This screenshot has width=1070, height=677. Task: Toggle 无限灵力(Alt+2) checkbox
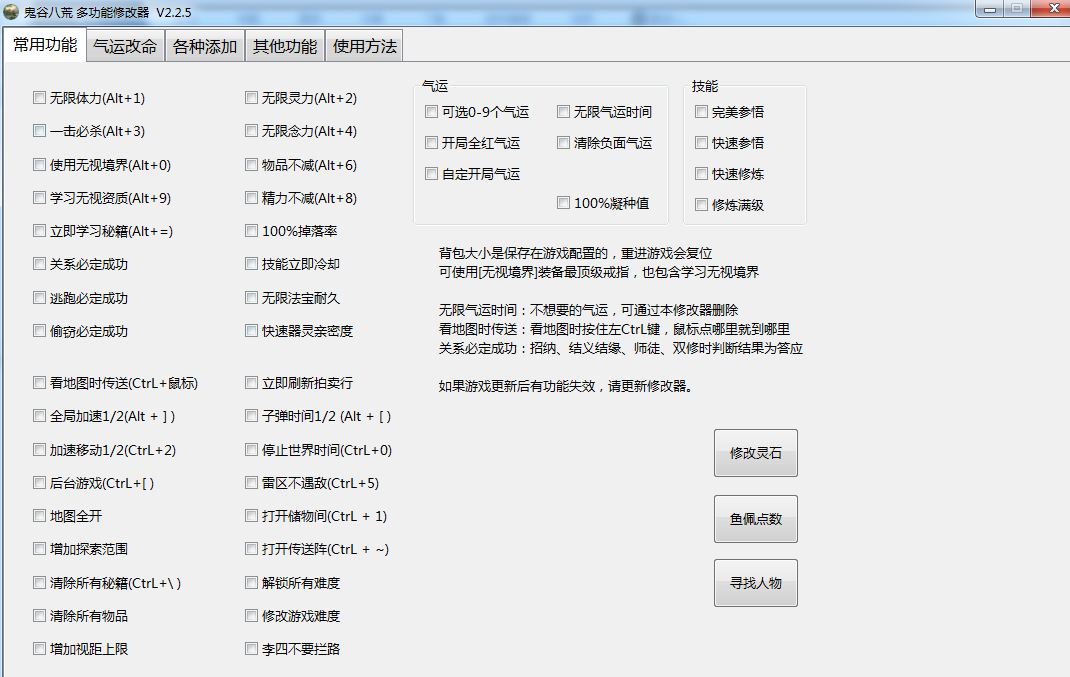[252, 98]
